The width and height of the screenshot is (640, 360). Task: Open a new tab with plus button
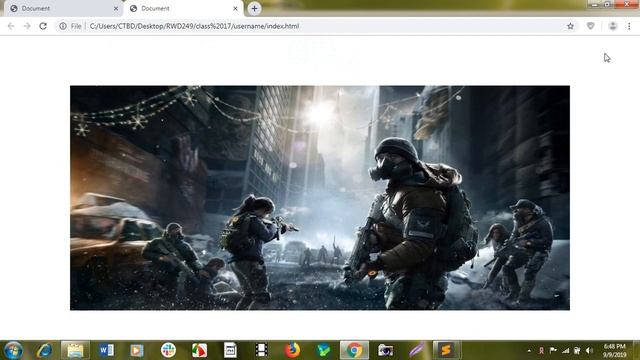pyautogui.click(x=254, y=8)
